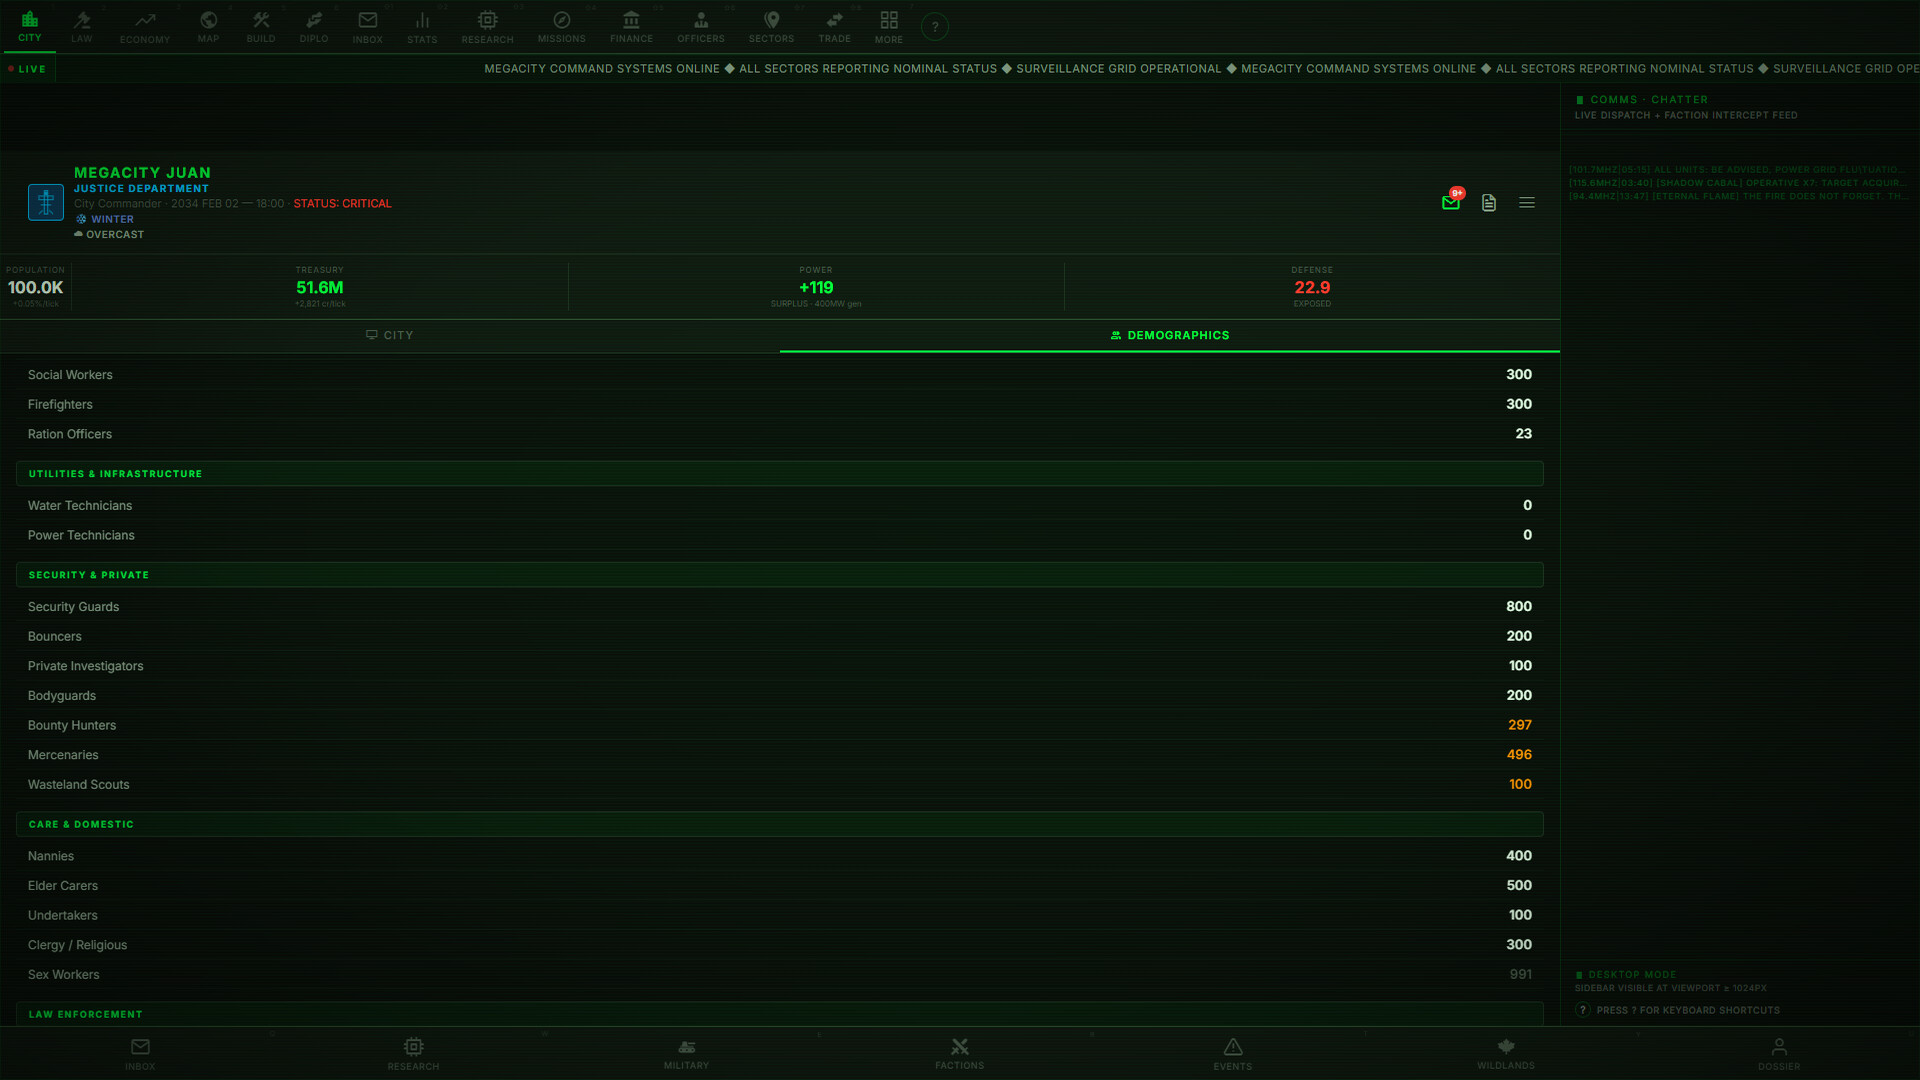1920x1080 pixels.
Task: Open the top Research section
Action: point(488,27)
